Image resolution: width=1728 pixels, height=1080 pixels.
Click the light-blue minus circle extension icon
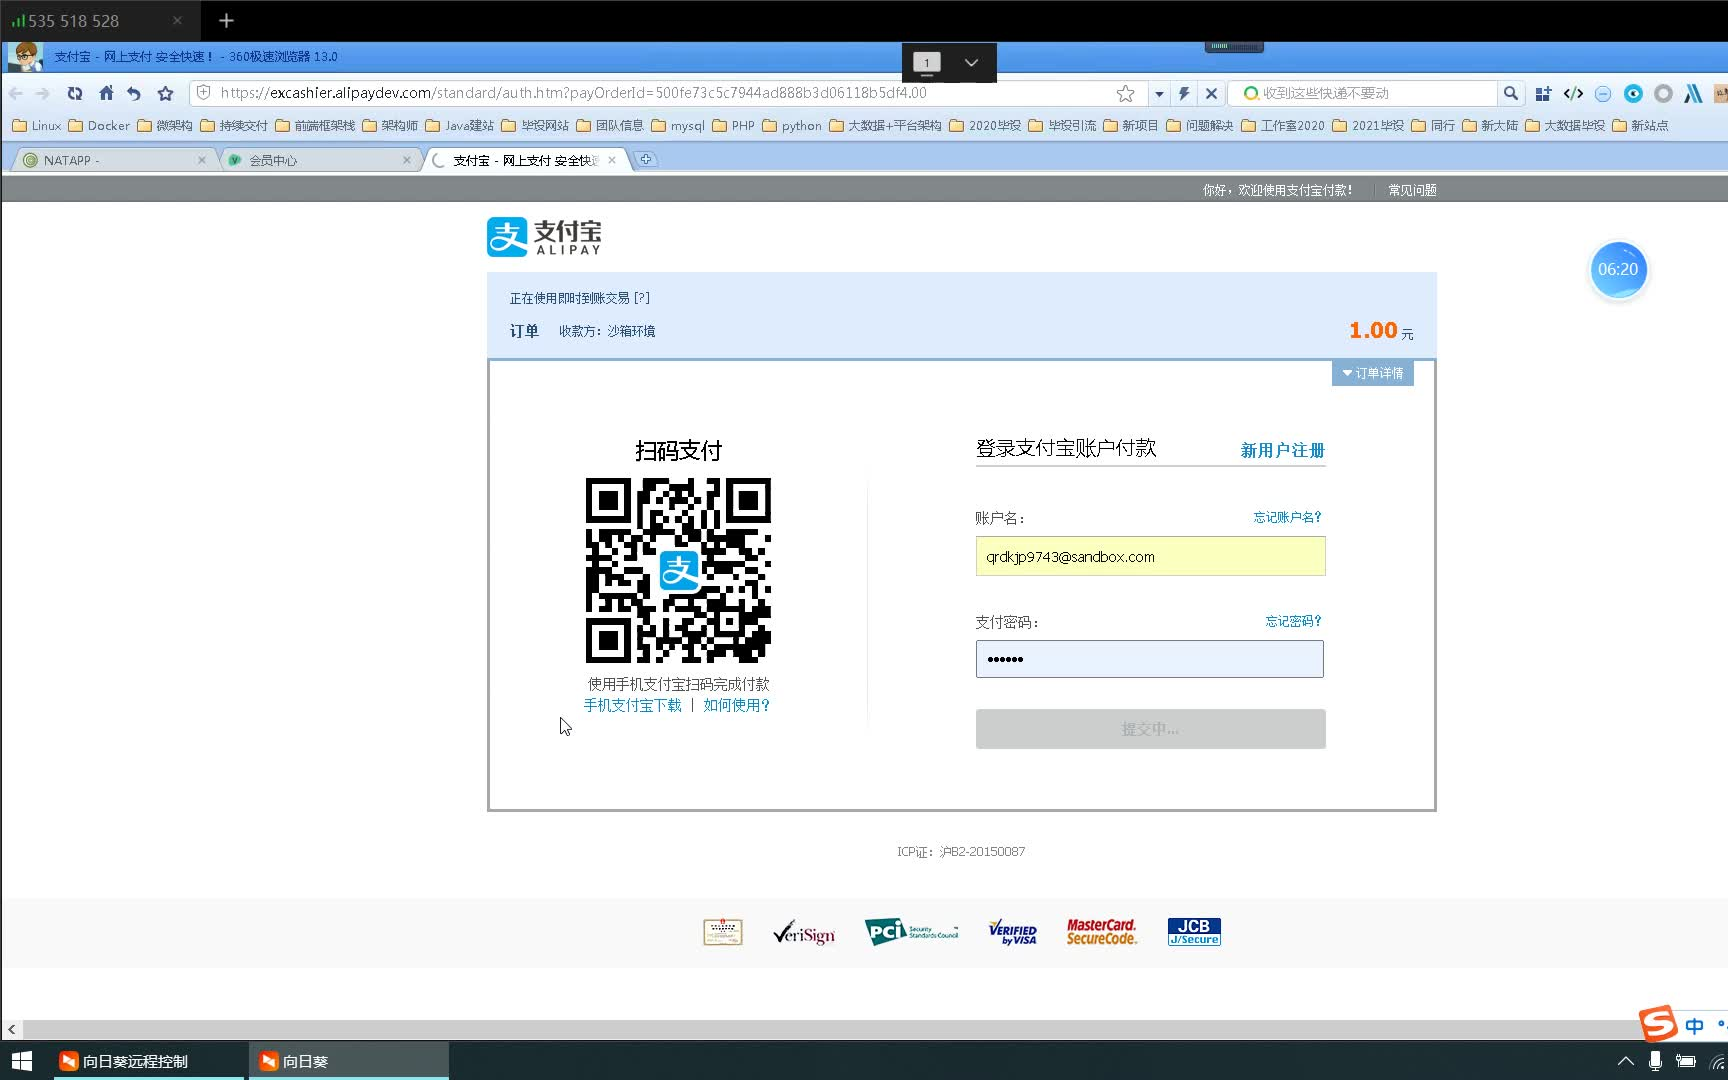tap(1603, 93)
